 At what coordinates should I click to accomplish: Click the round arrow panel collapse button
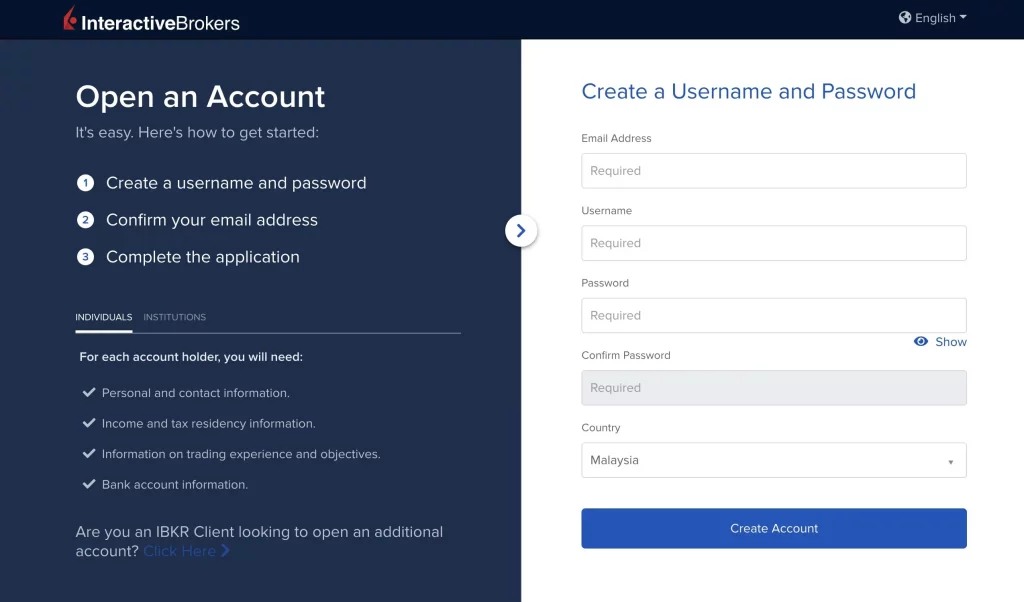[521, 231]
